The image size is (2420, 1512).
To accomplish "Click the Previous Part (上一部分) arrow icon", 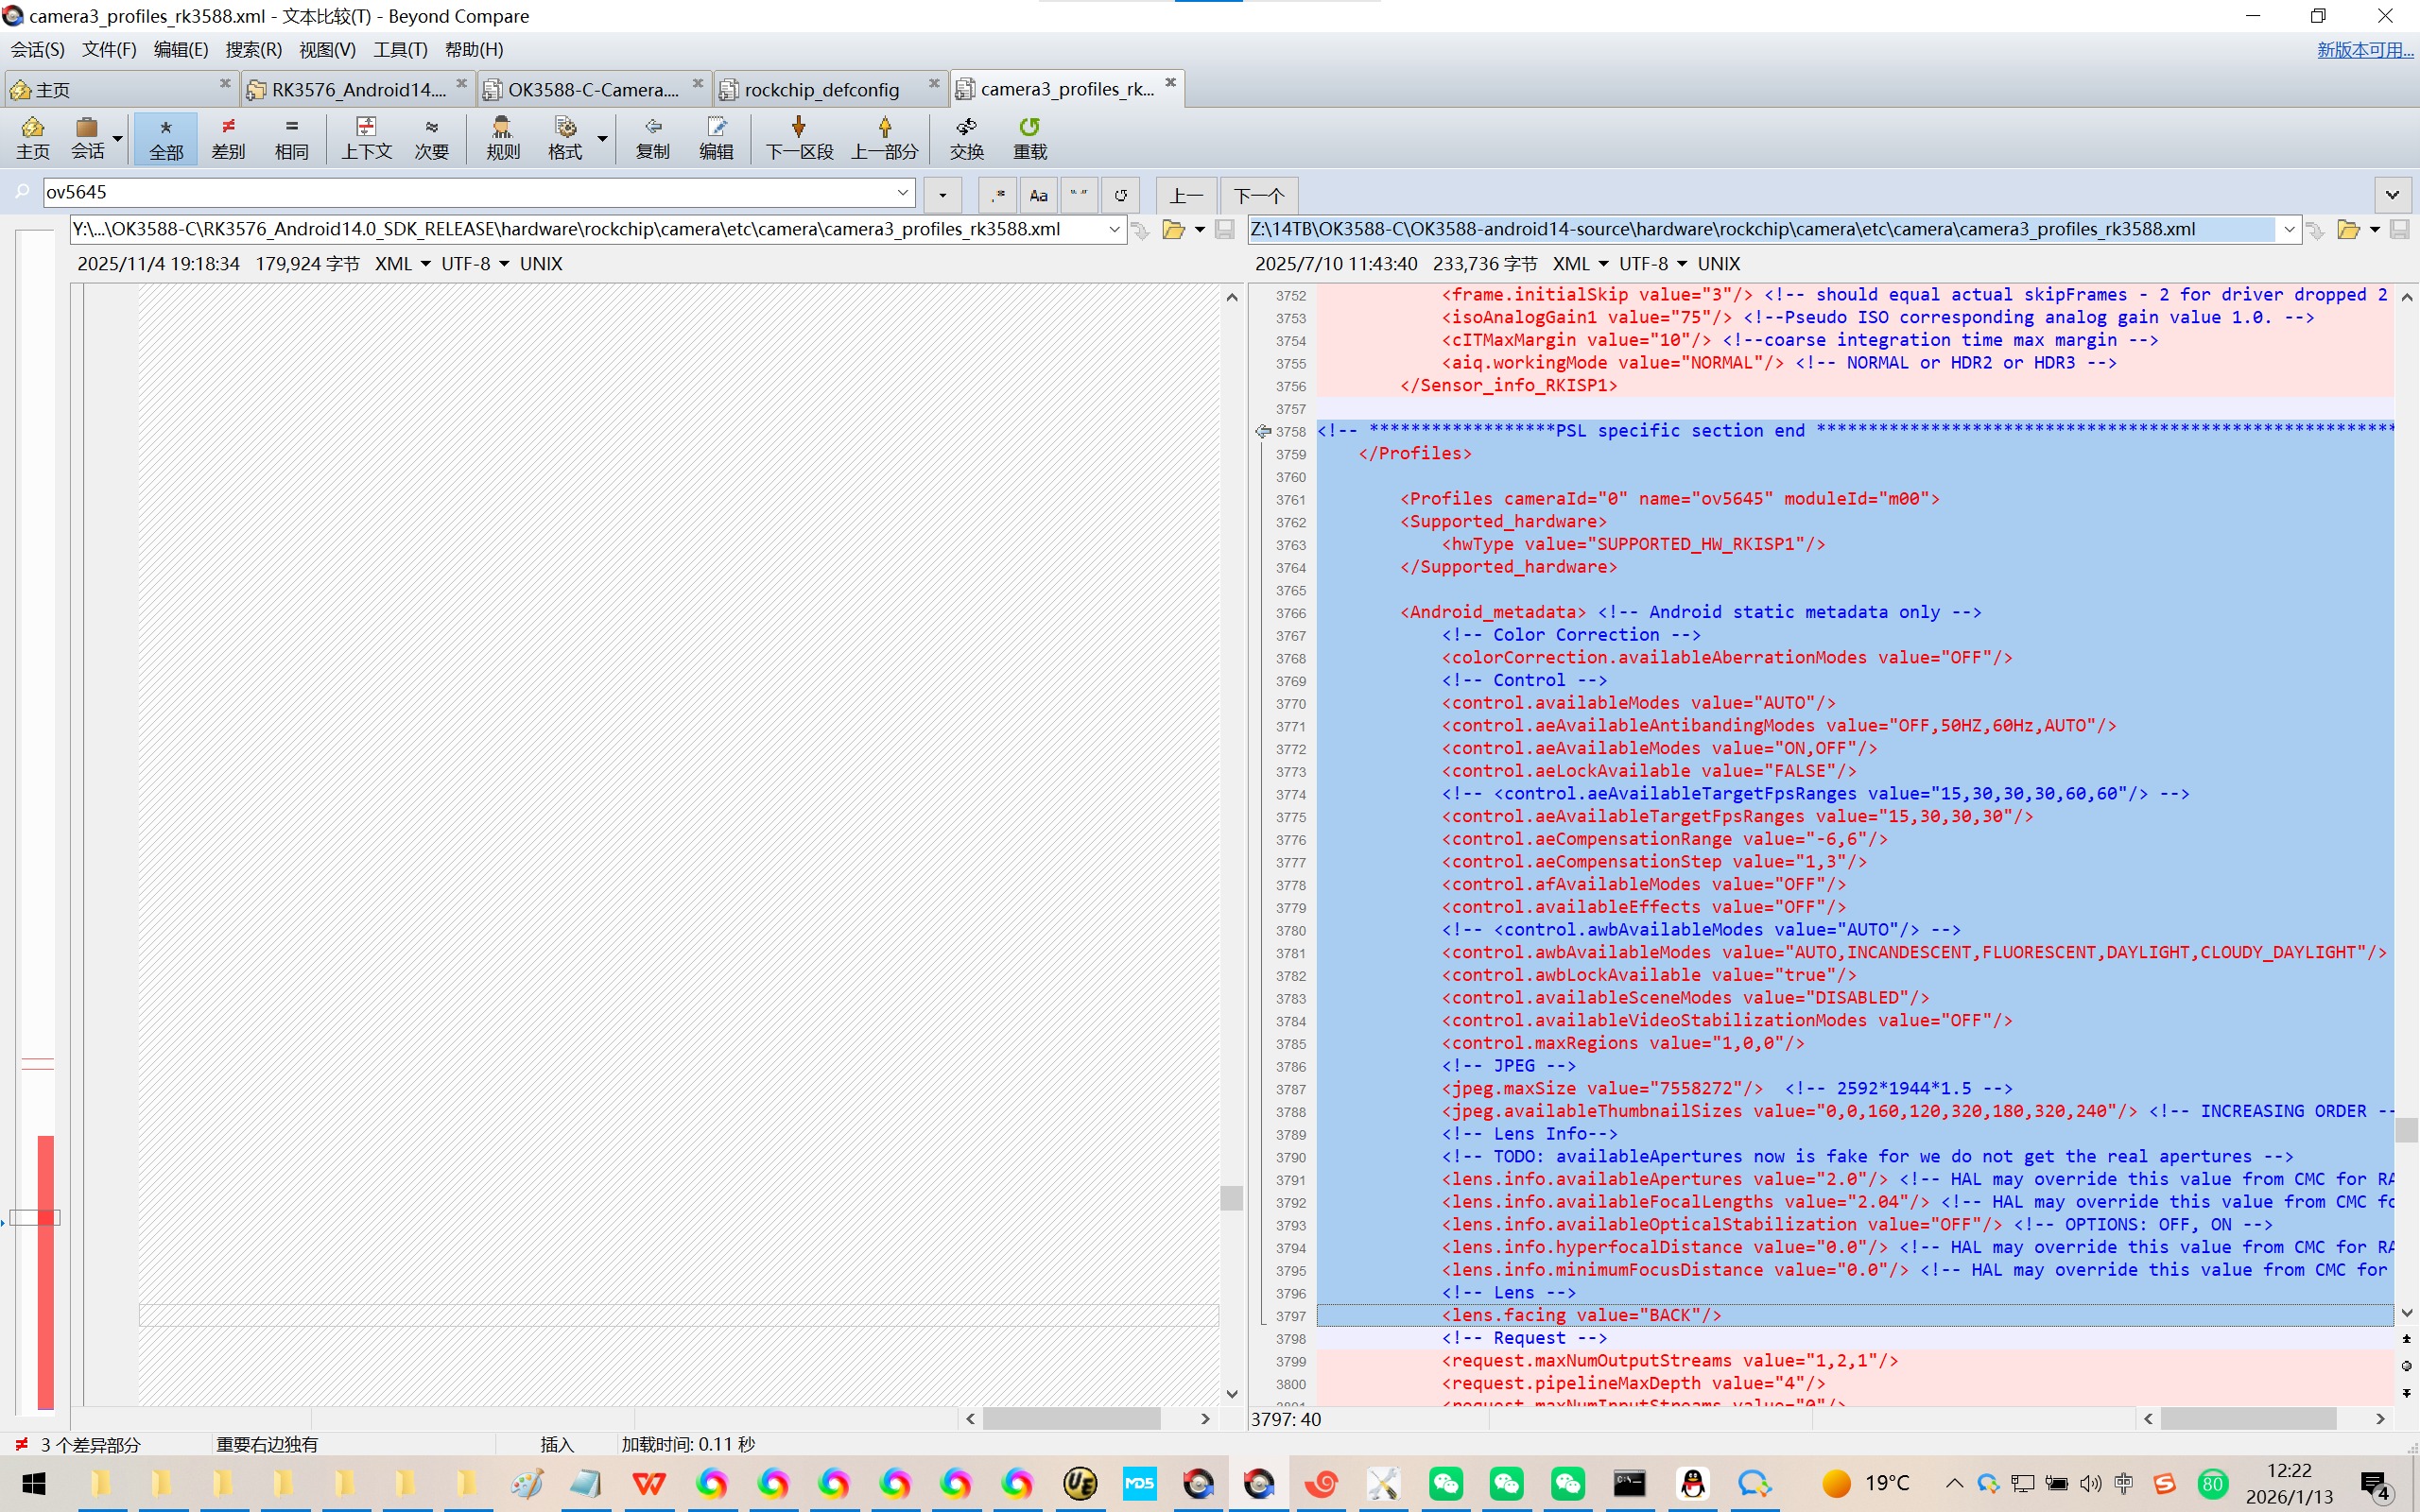I will [x=884, y=128].
